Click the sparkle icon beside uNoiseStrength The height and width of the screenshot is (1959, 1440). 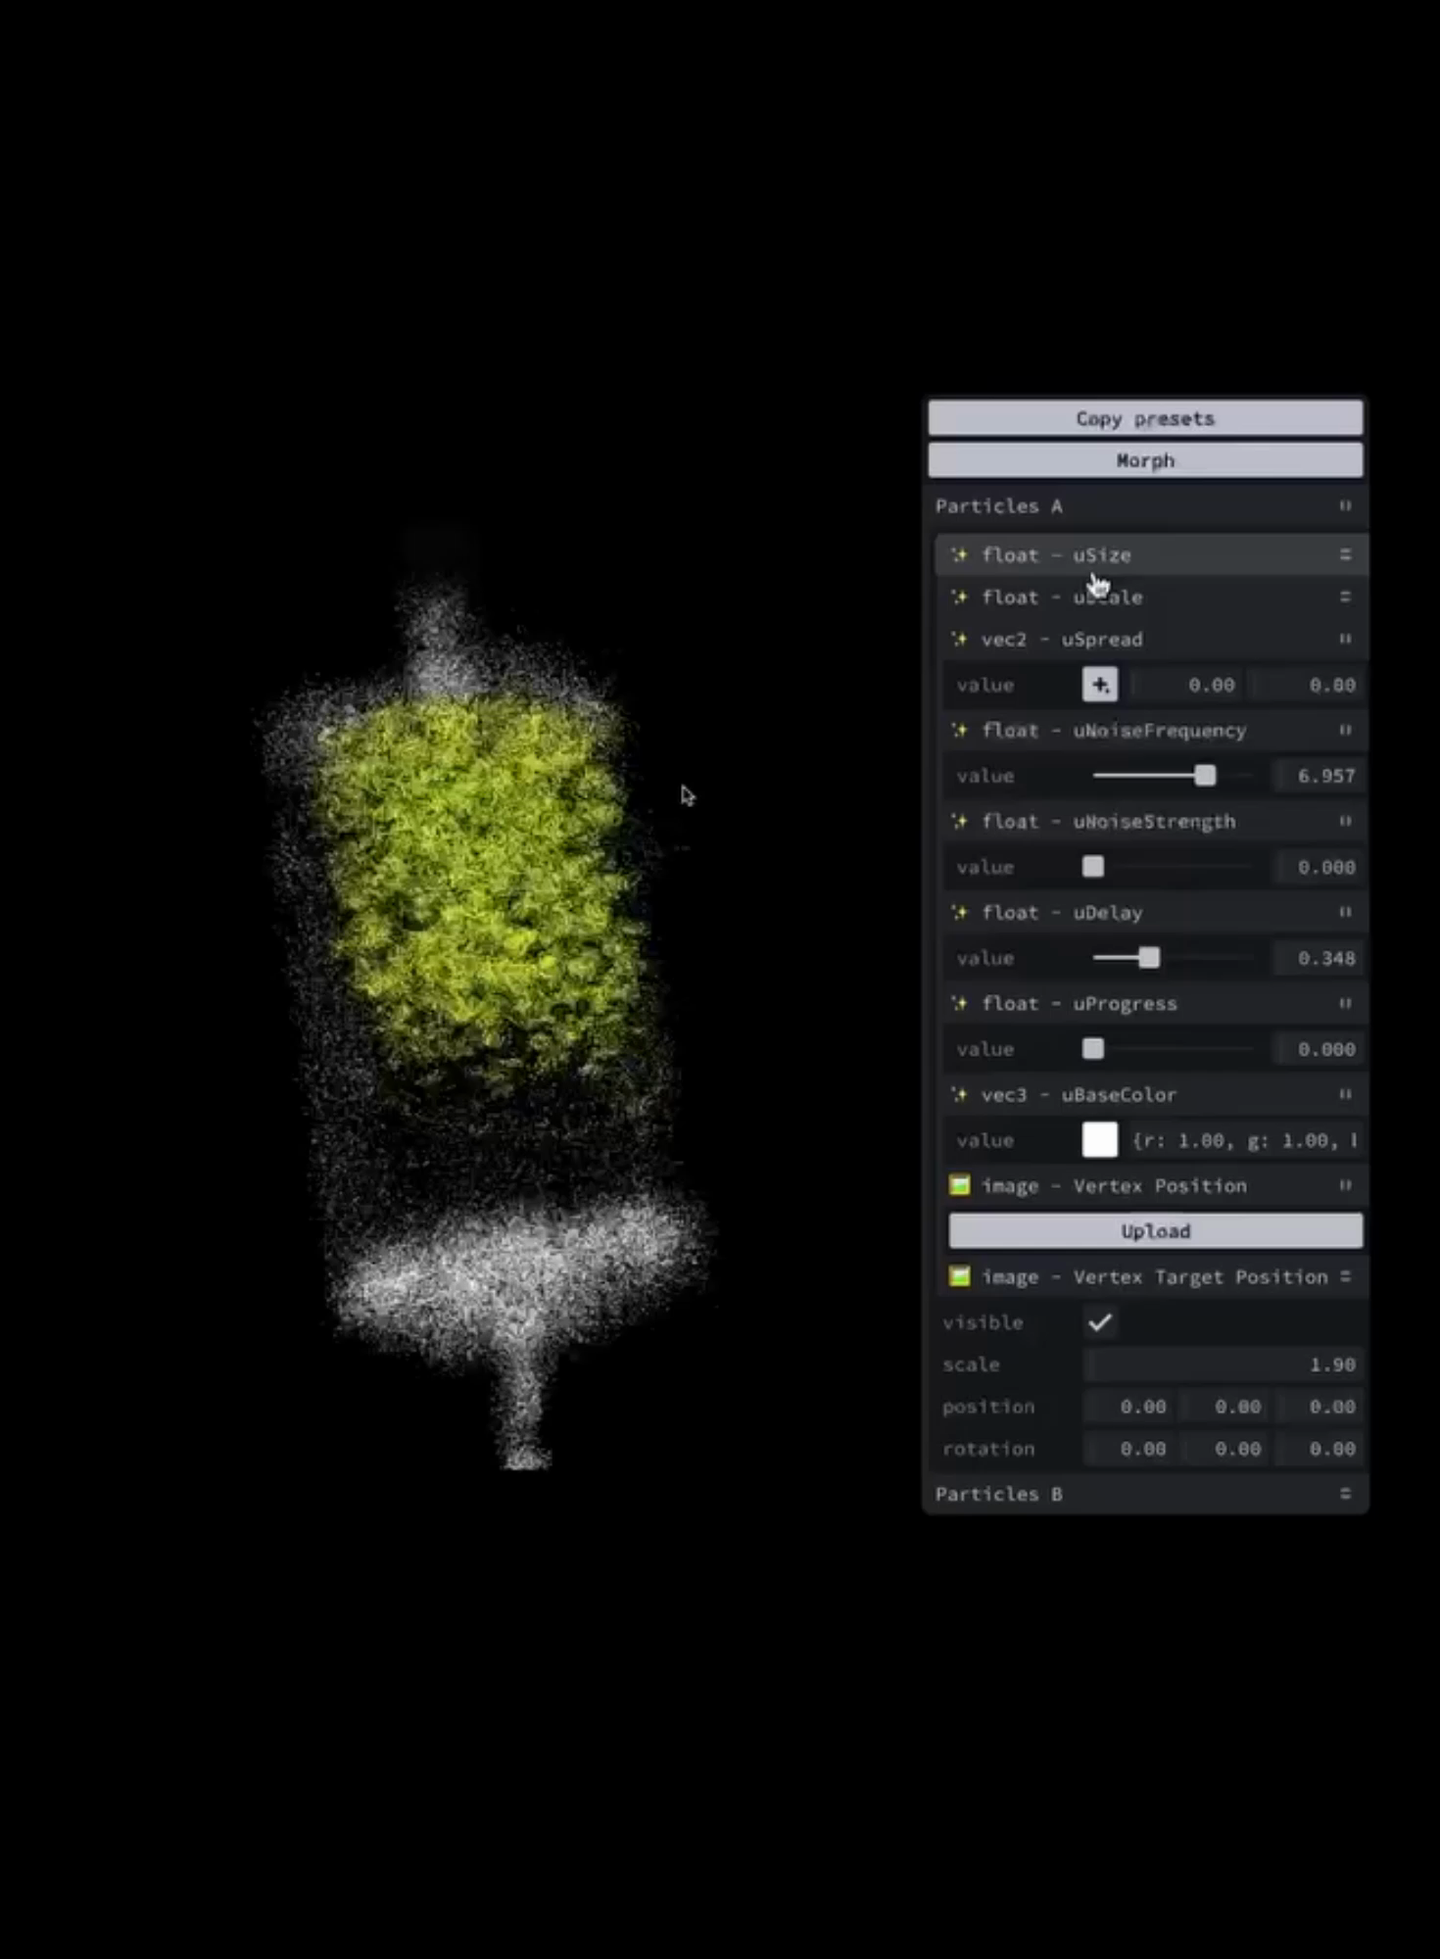tap(959, 821)
